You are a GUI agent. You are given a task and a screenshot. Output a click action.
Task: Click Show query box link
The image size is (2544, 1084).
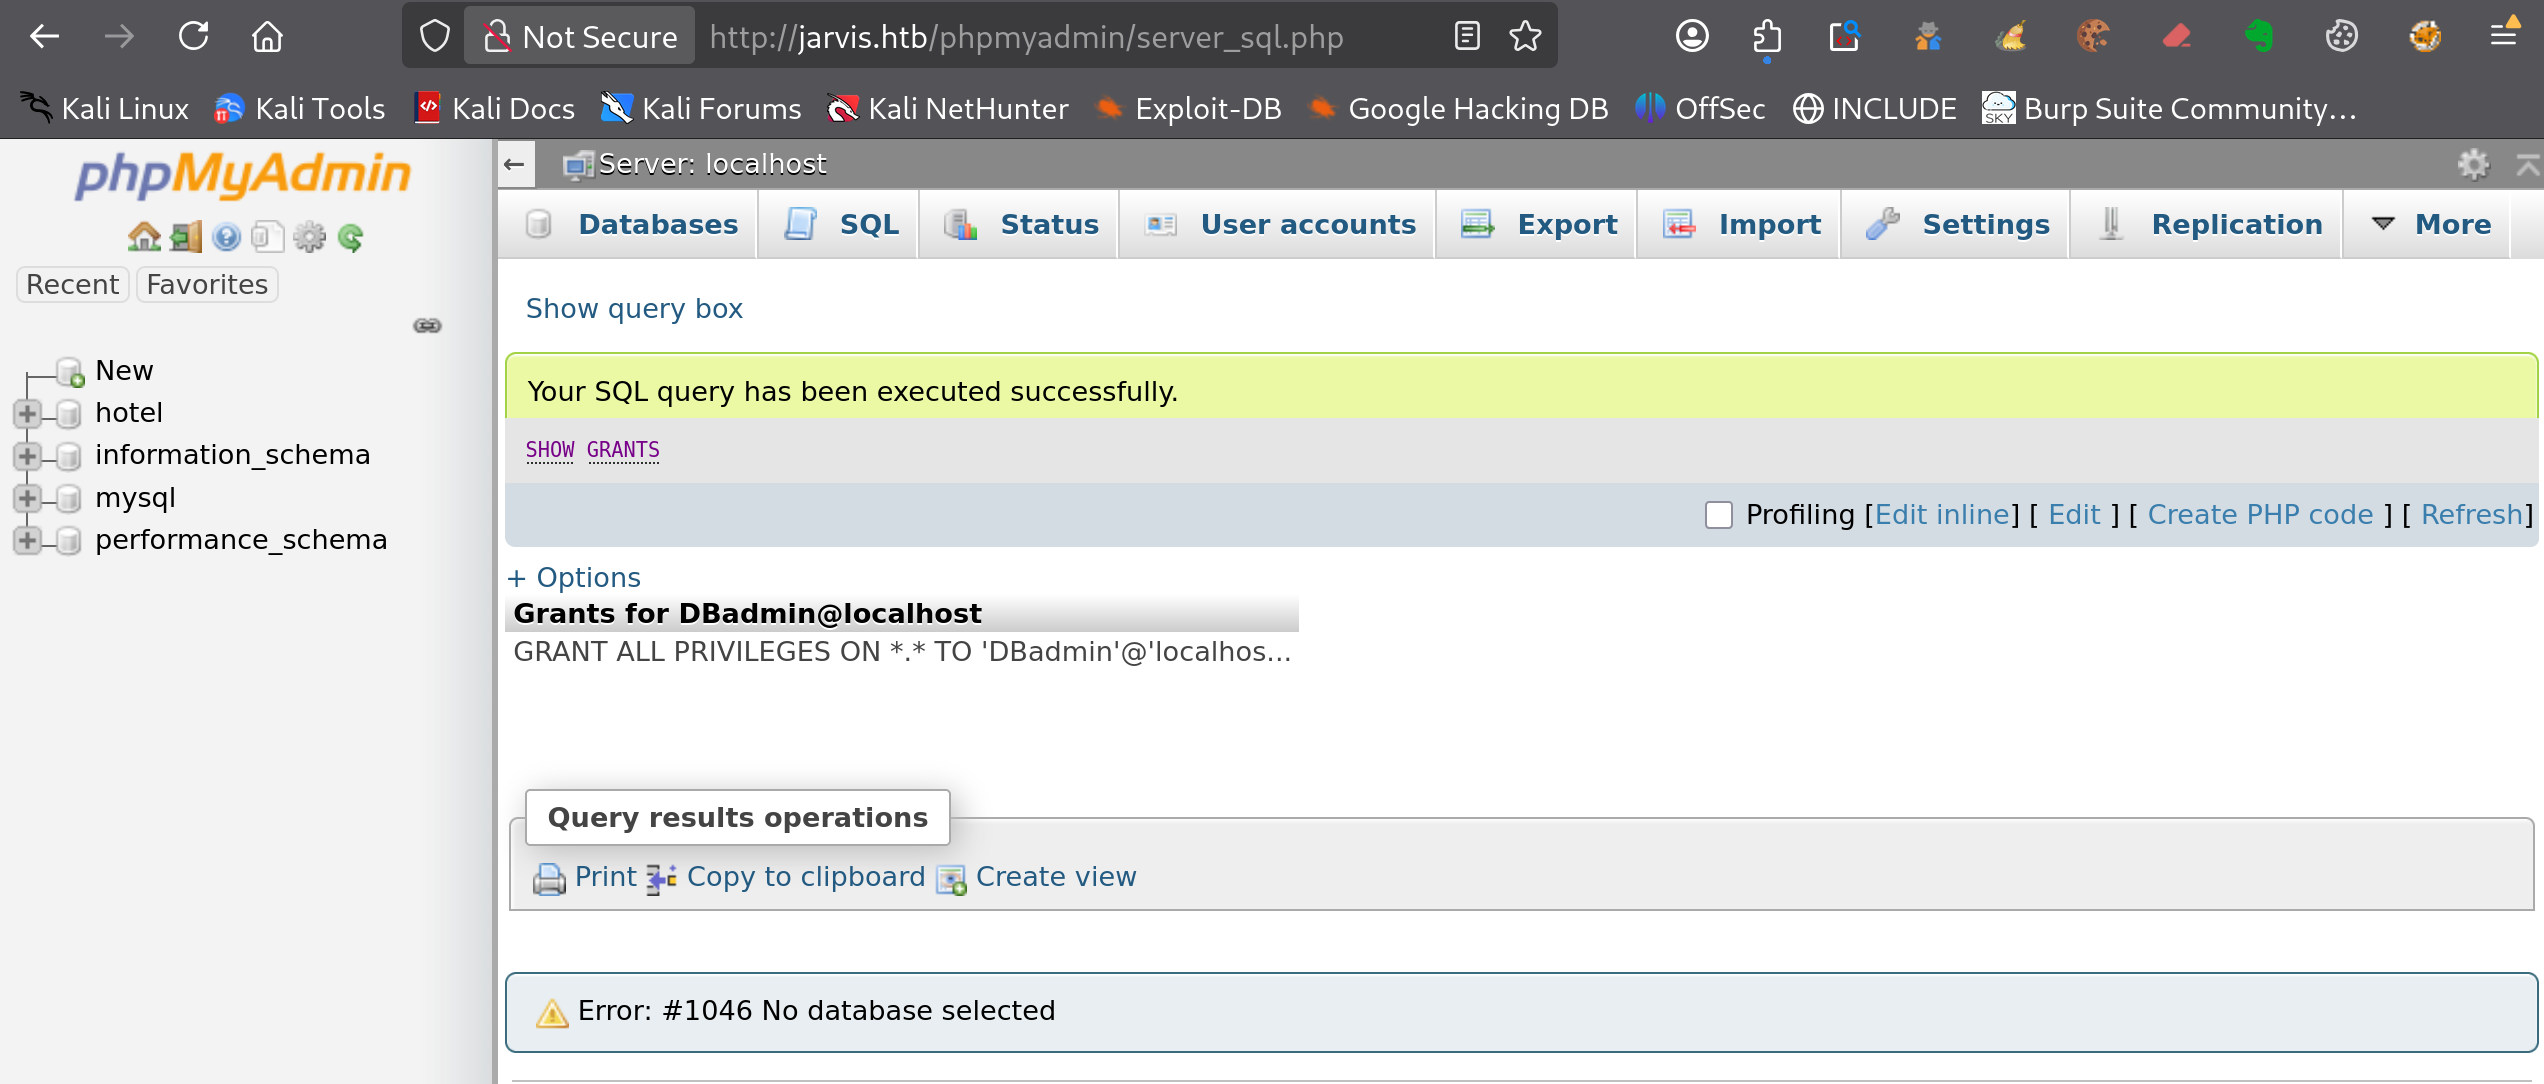click(x=634, y=308)
